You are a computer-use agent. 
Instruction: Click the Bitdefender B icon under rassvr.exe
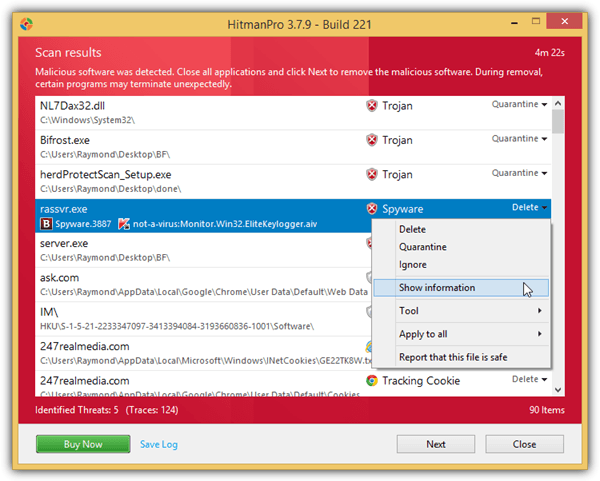[47, 225]
